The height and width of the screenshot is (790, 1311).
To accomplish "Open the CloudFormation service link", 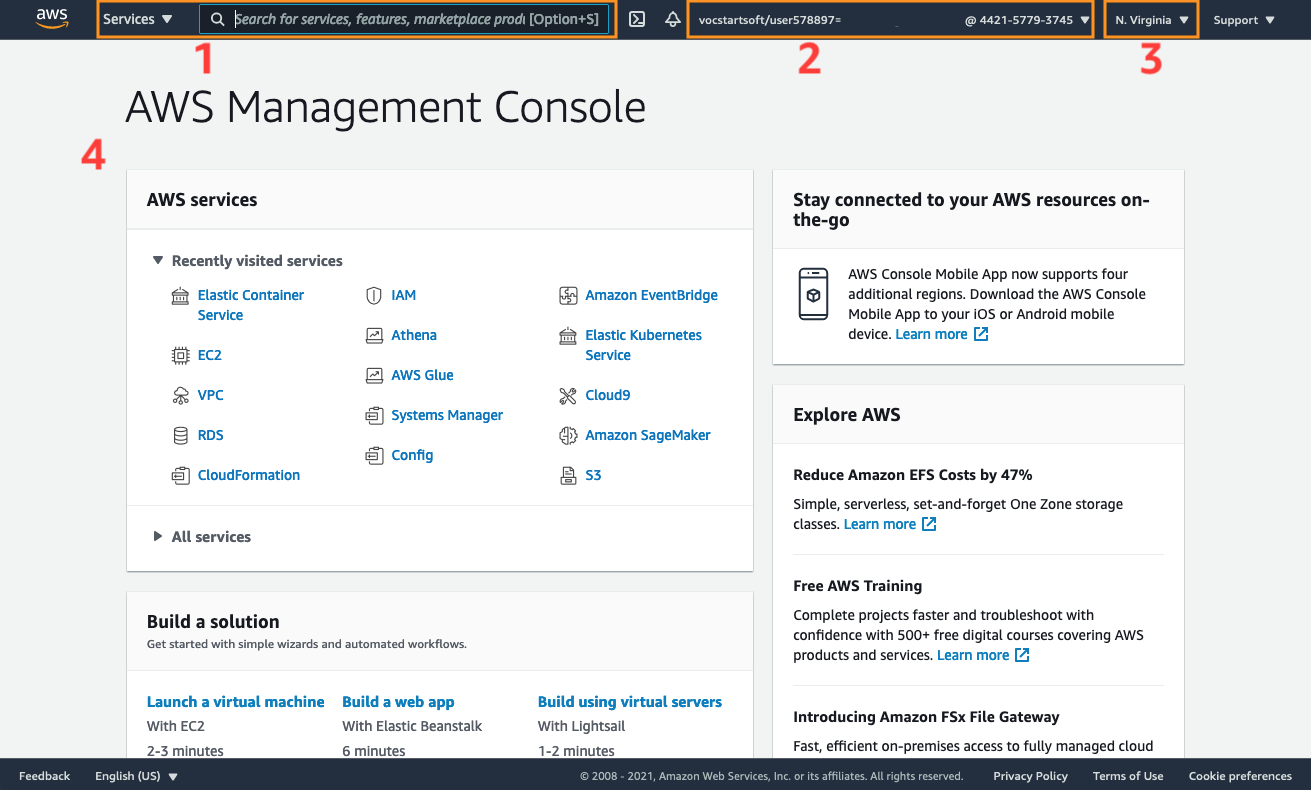I will click(249, 475).
